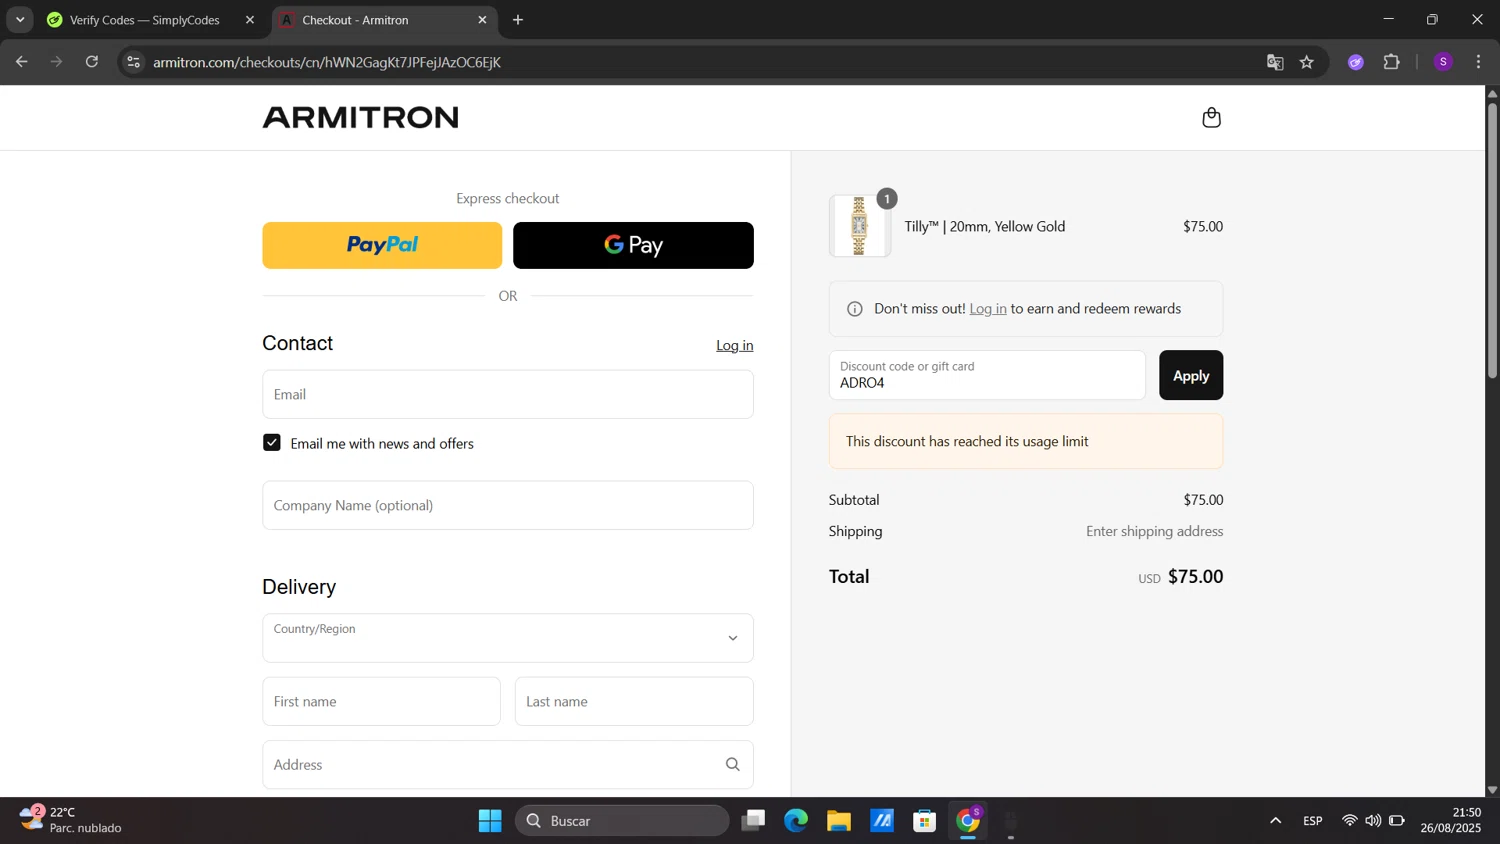Reload the checkout page
The height and width of the screenshot is (844, 1500).
[x=92, y=62]
